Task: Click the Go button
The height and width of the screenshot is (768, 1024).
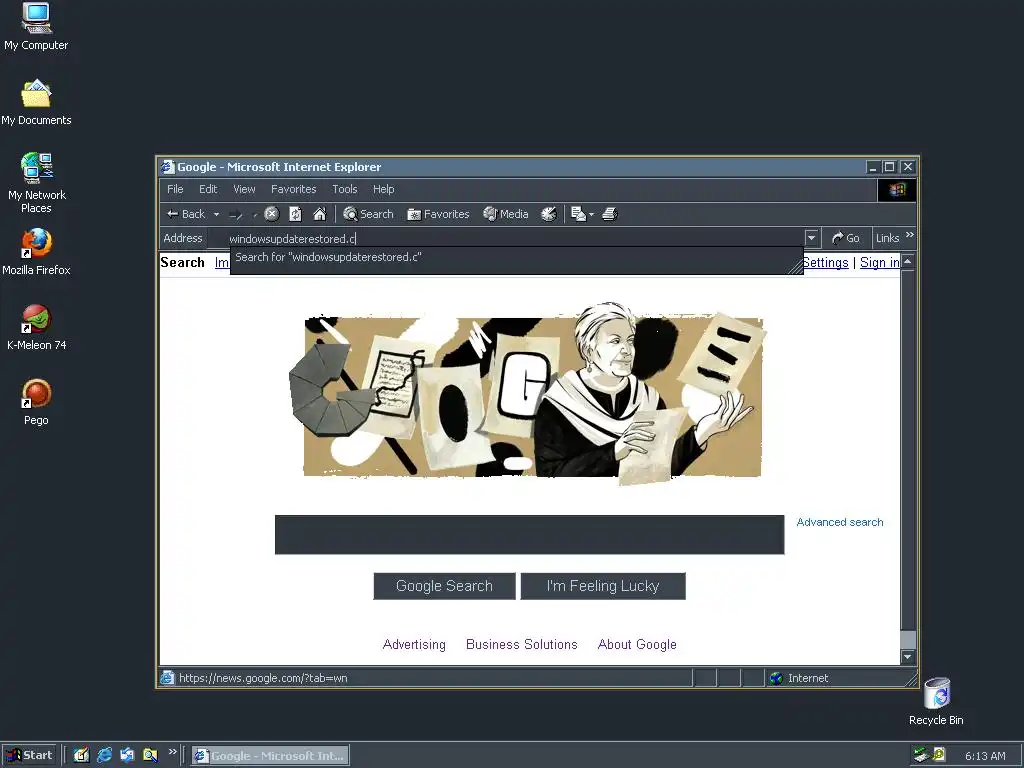Action: (x=846, y=238)
